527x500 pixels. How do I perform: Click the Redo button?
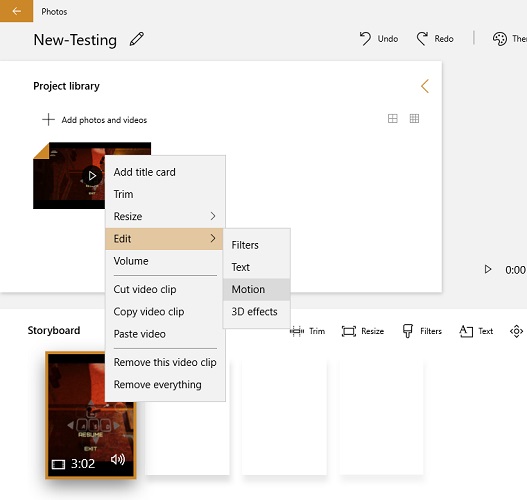[435, 39]
